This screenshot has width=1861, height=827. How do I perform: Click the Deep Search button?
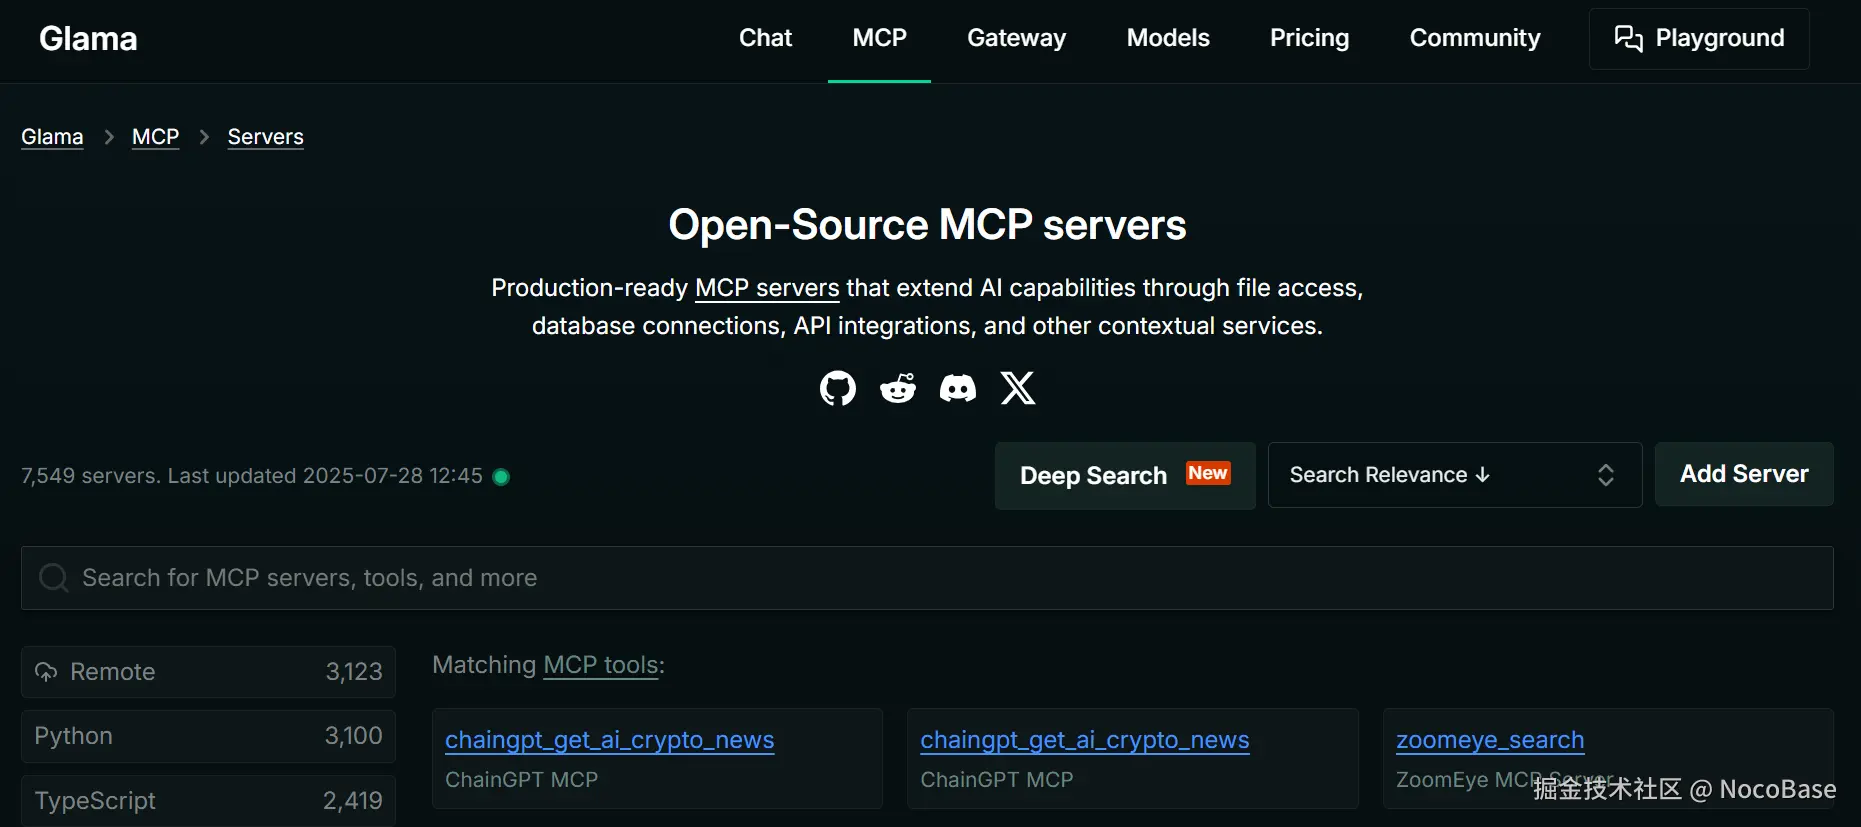click(1124, 476)
